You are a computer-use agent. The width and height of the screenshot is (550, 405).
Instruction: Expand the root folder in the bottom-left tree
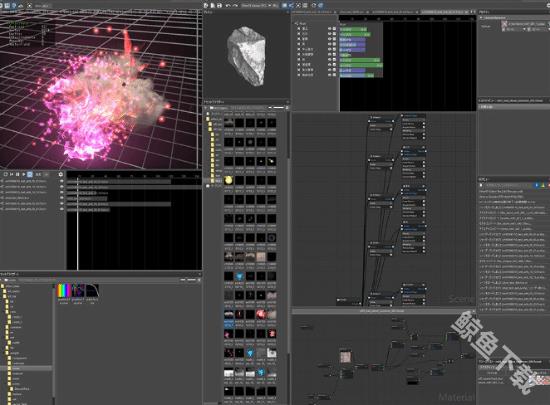pos(3,286)
